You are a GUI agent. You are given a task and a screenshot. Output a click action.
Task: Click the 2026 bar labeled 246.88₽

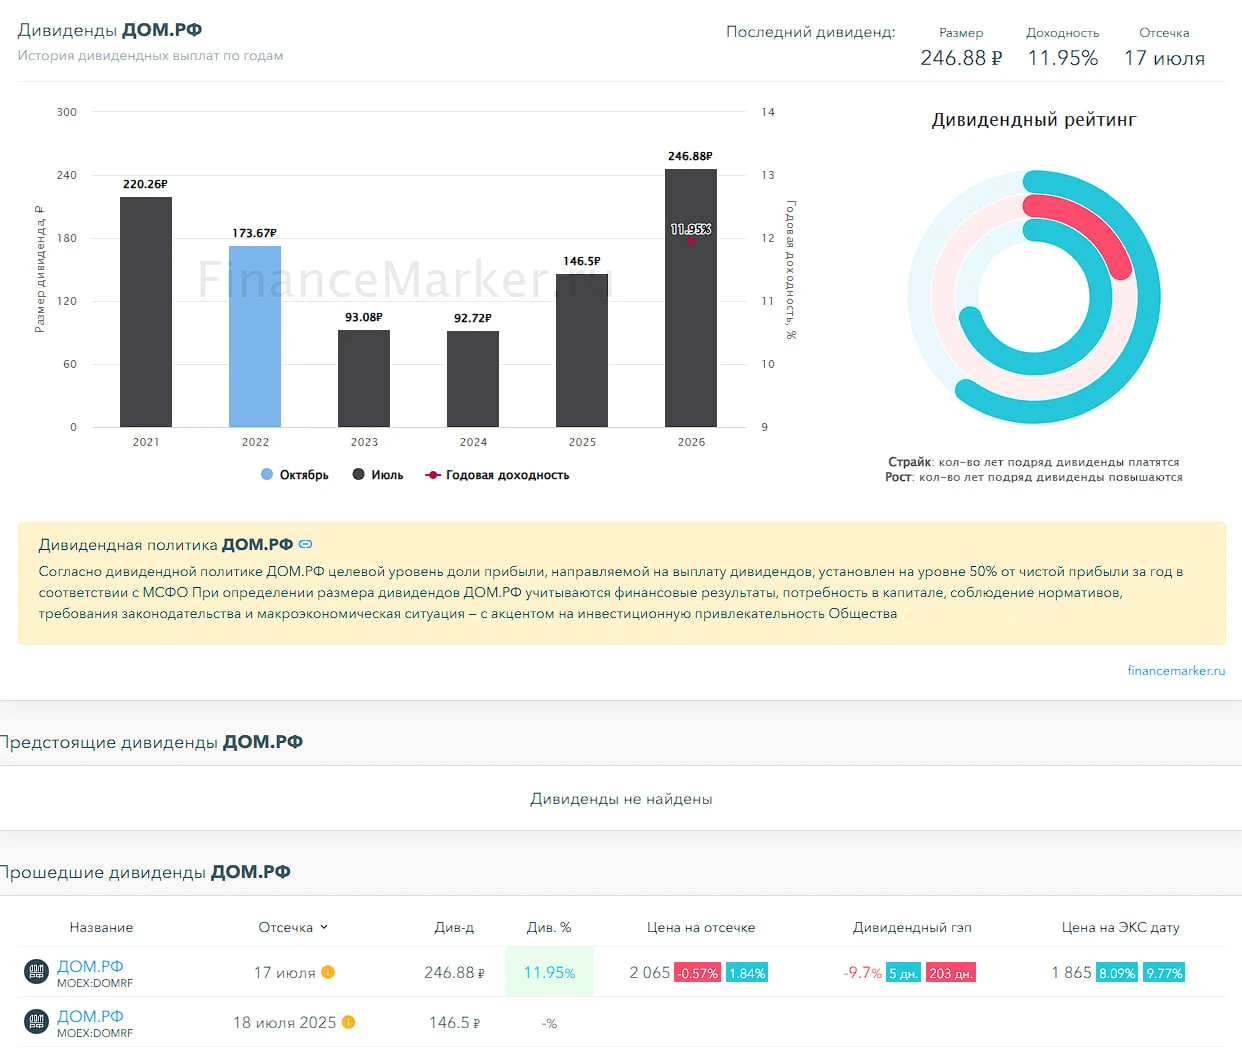[x=691, y=298]
